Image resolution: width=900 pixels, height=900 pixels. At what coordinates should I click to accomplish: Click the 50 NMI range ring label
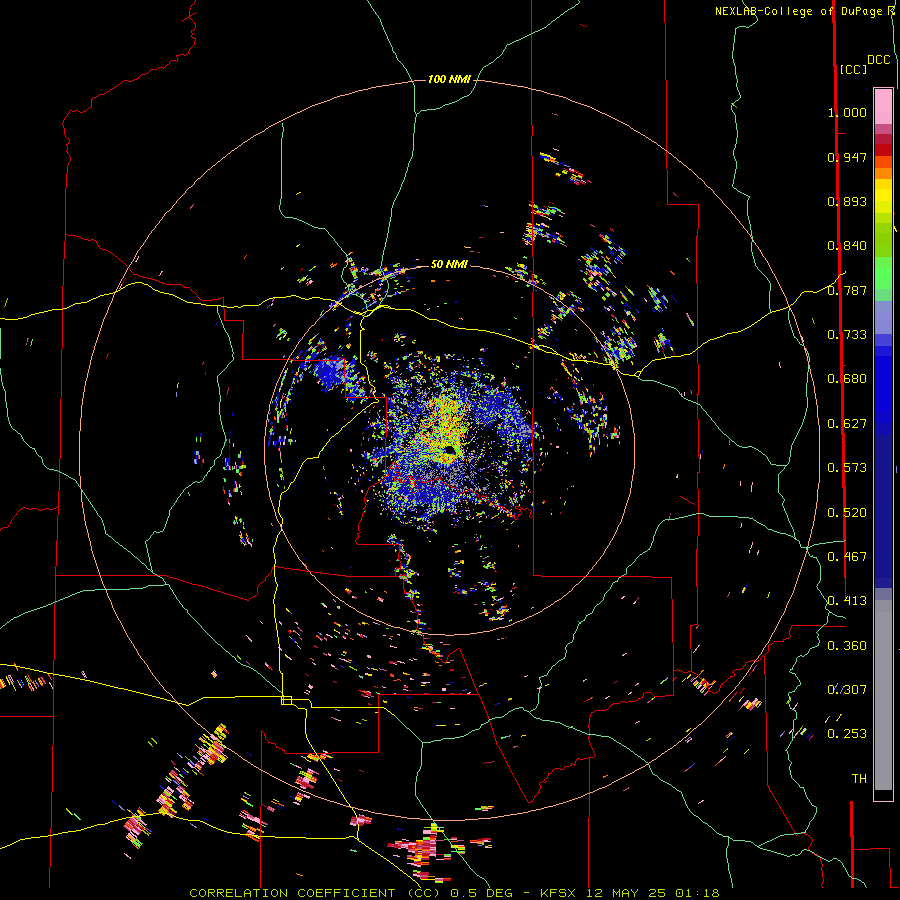(x=449, y=264)
